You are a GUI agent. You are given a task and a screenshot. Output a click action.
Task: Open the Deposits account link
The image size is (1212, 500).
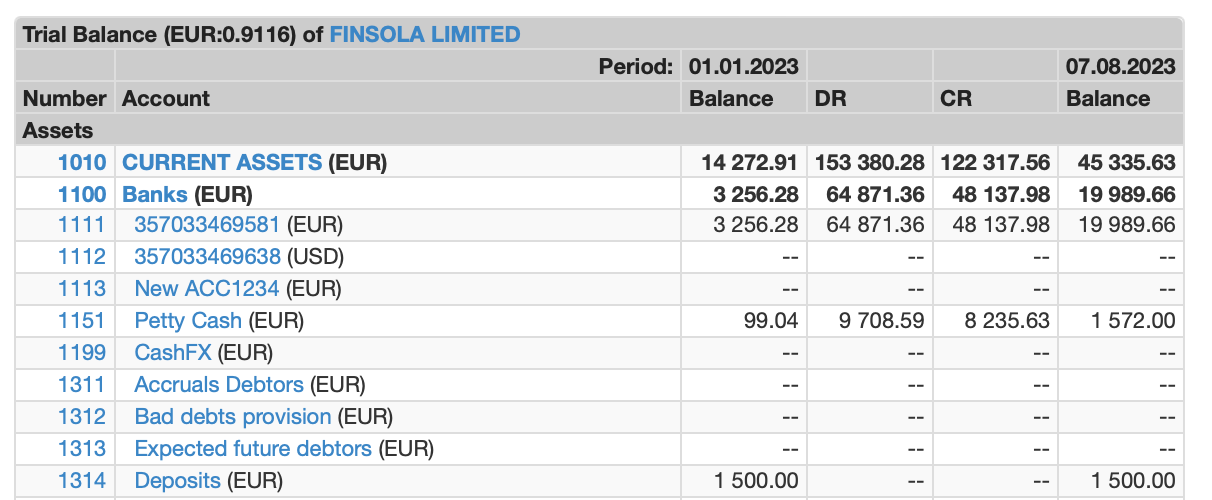click(177, 481)
